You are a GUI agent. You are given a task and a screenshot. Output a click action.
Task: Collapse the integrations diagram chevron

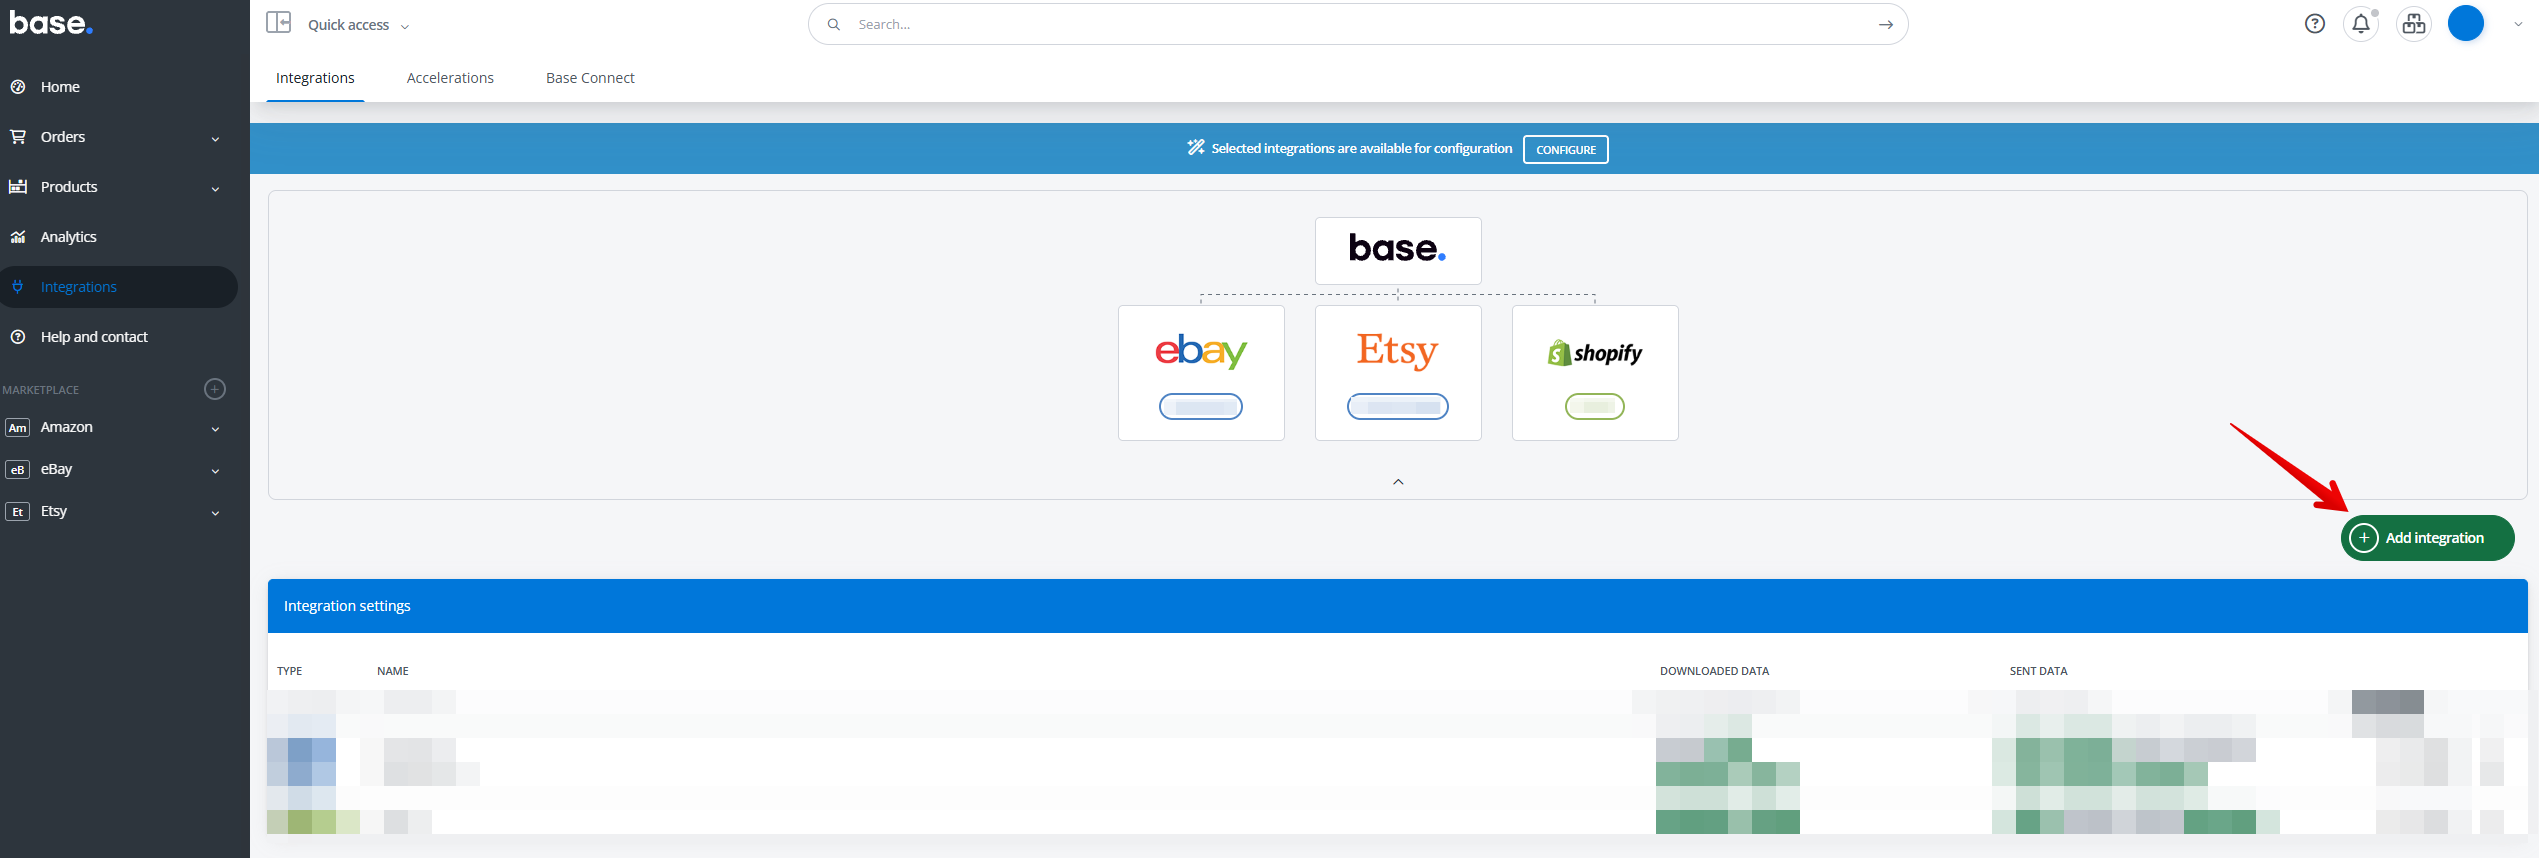pos(1398,482)
